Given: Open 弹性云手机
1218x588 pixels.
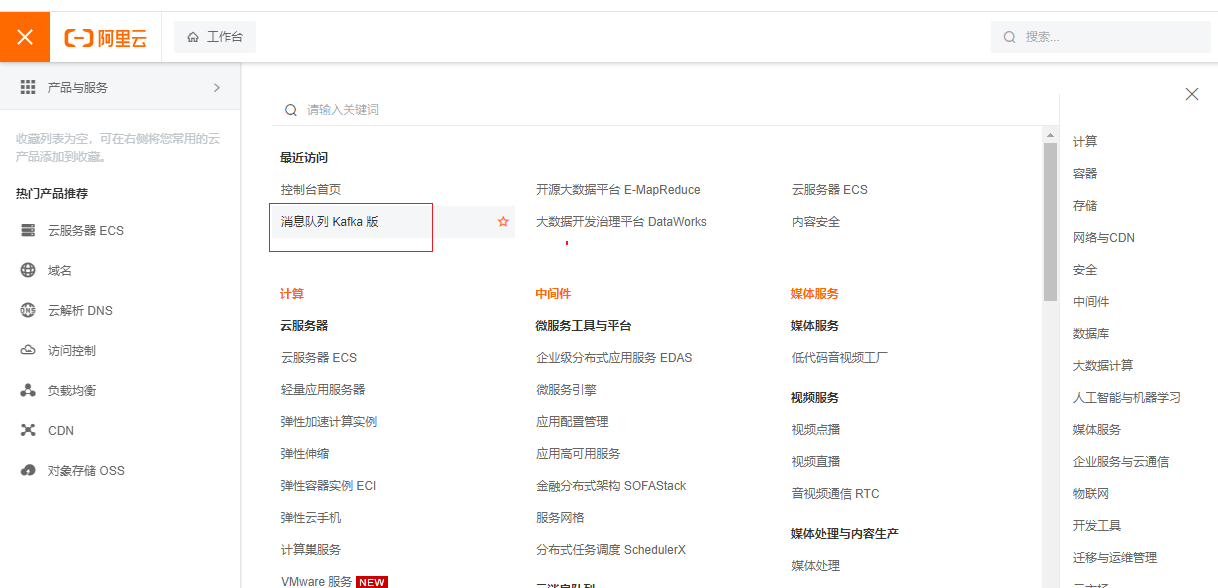Looking at the screenshot, I should [311, 518].
